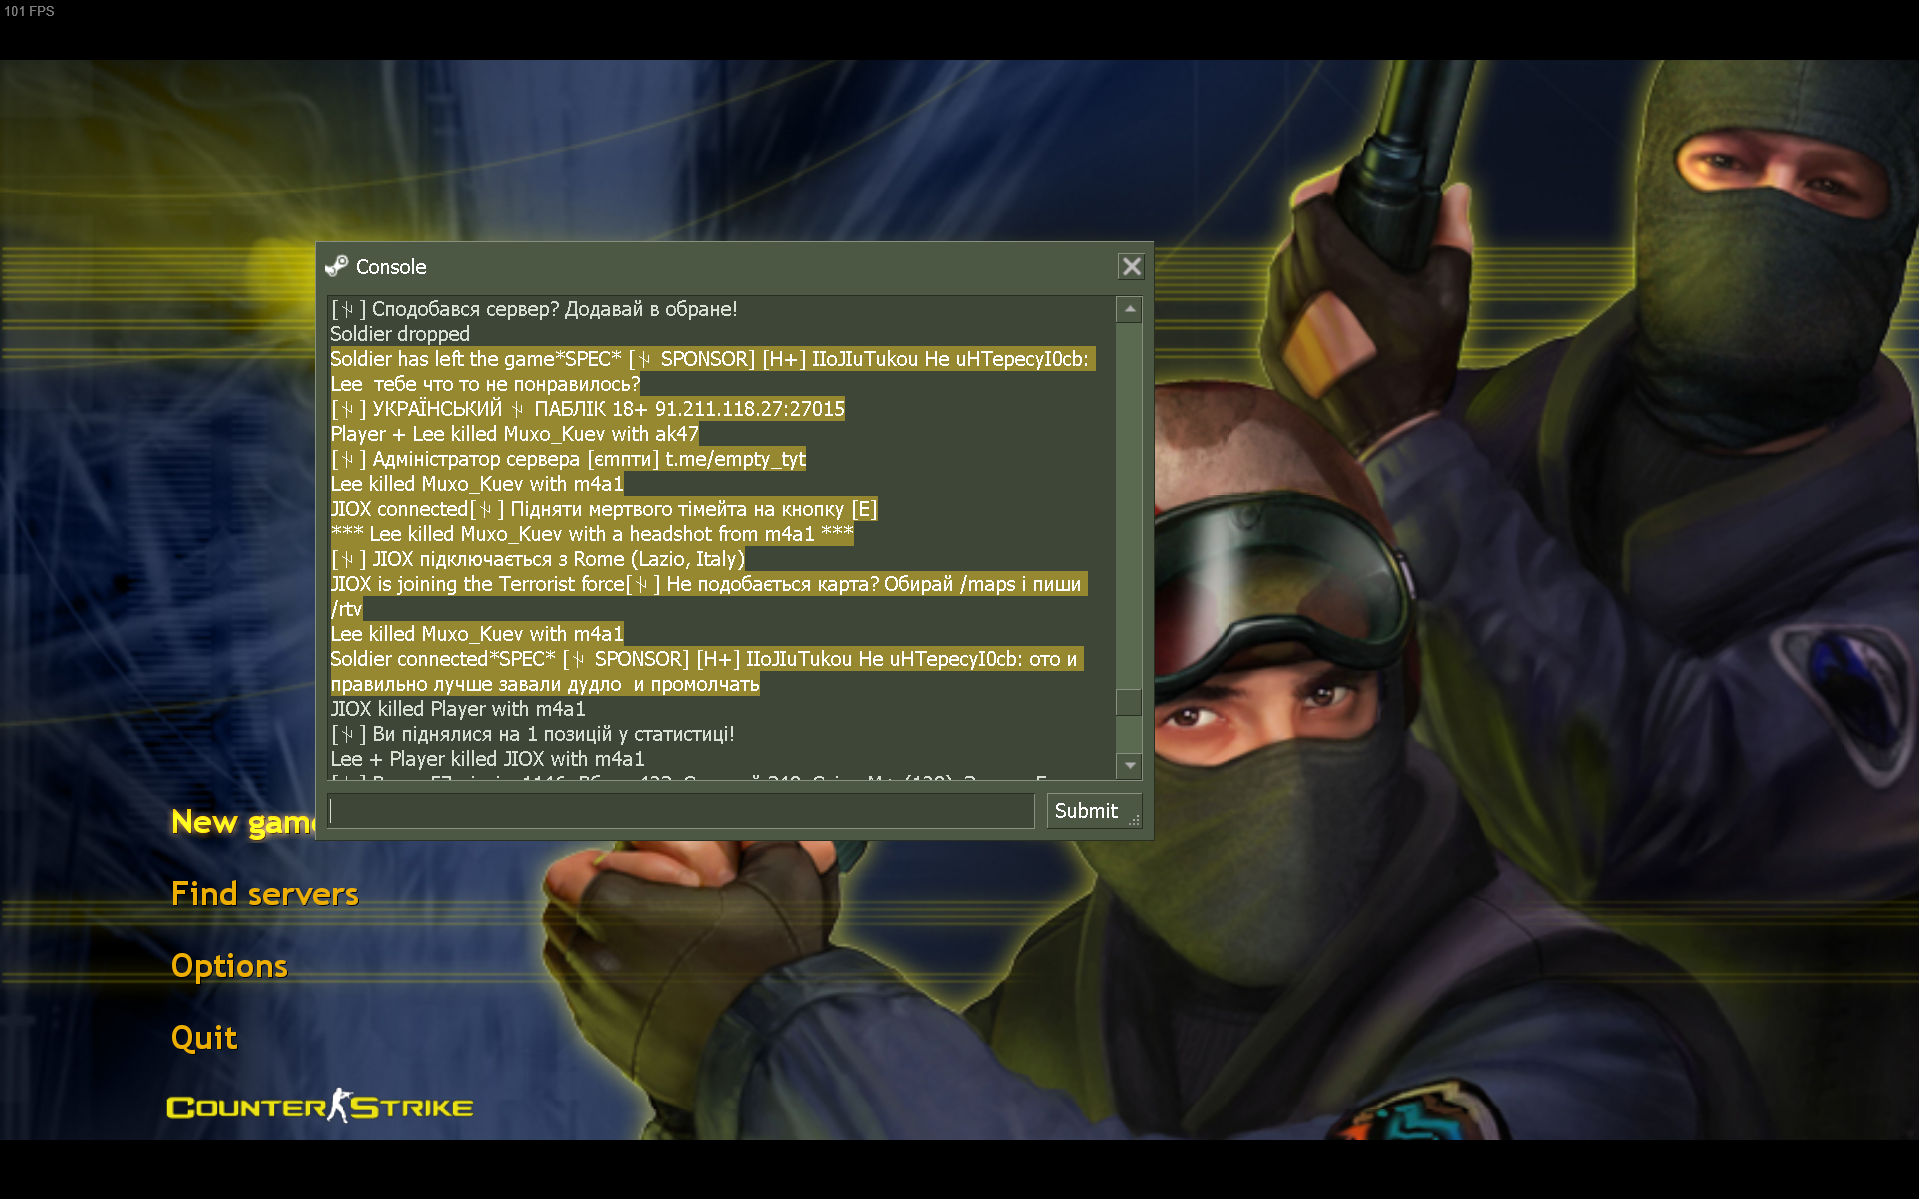Click the Counter-Strike logo
The height and width of the screenshot is (1199, 1919).
(320, 1106)
